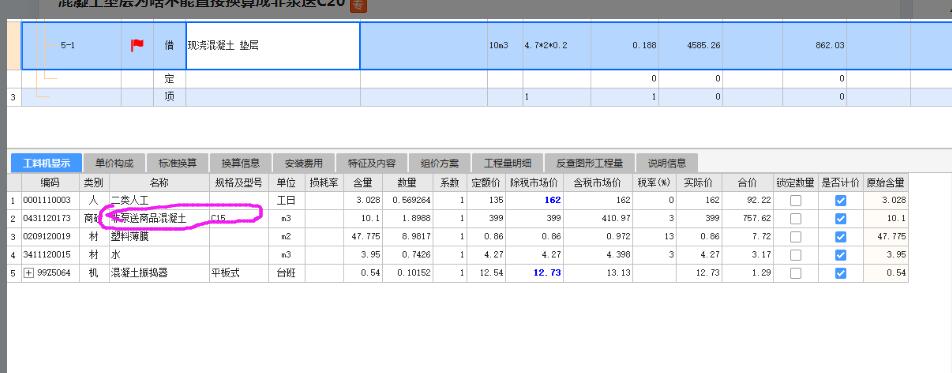Click the 862.03 total cell
The image size is (952, 373).
point(815,46)
